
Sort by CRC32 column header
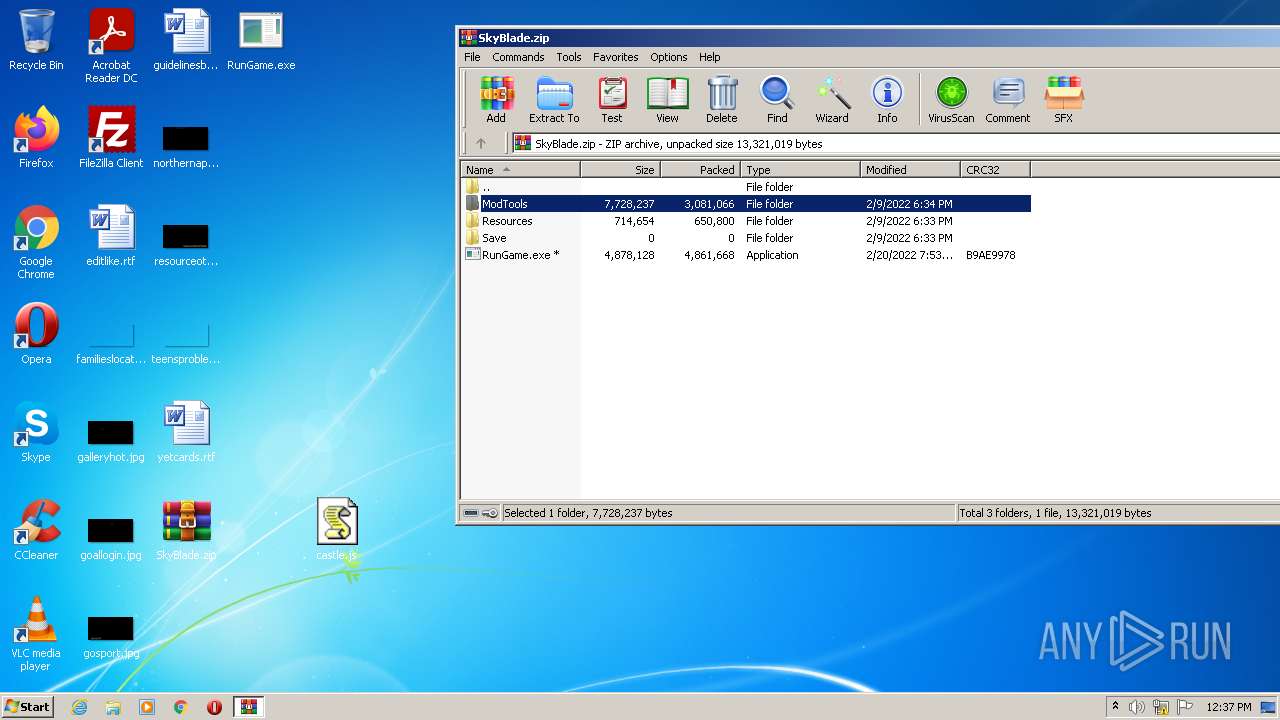tap(995, 170)
